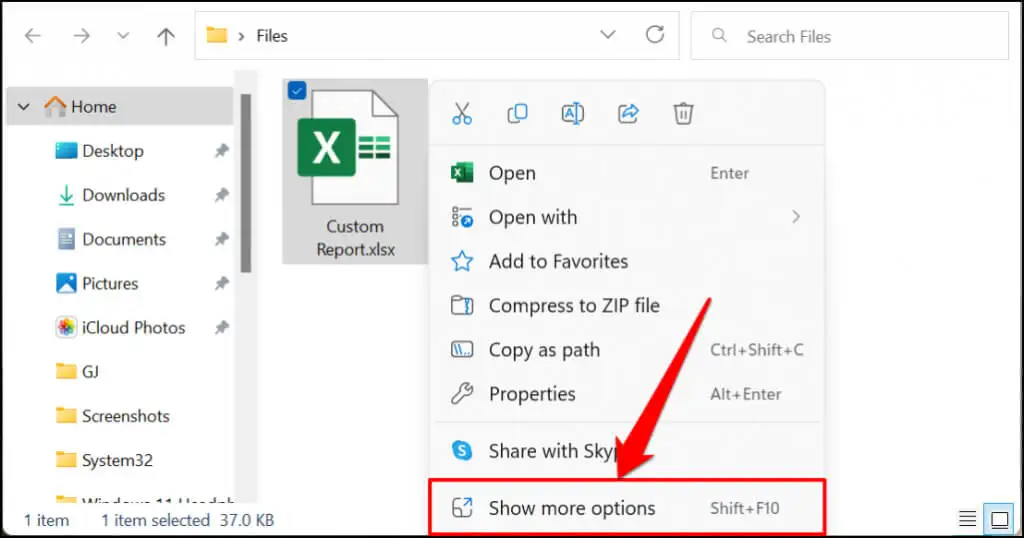Choose Compress to ZIP file
Viewport: 1024px width, 538px height.
(573, 306)
